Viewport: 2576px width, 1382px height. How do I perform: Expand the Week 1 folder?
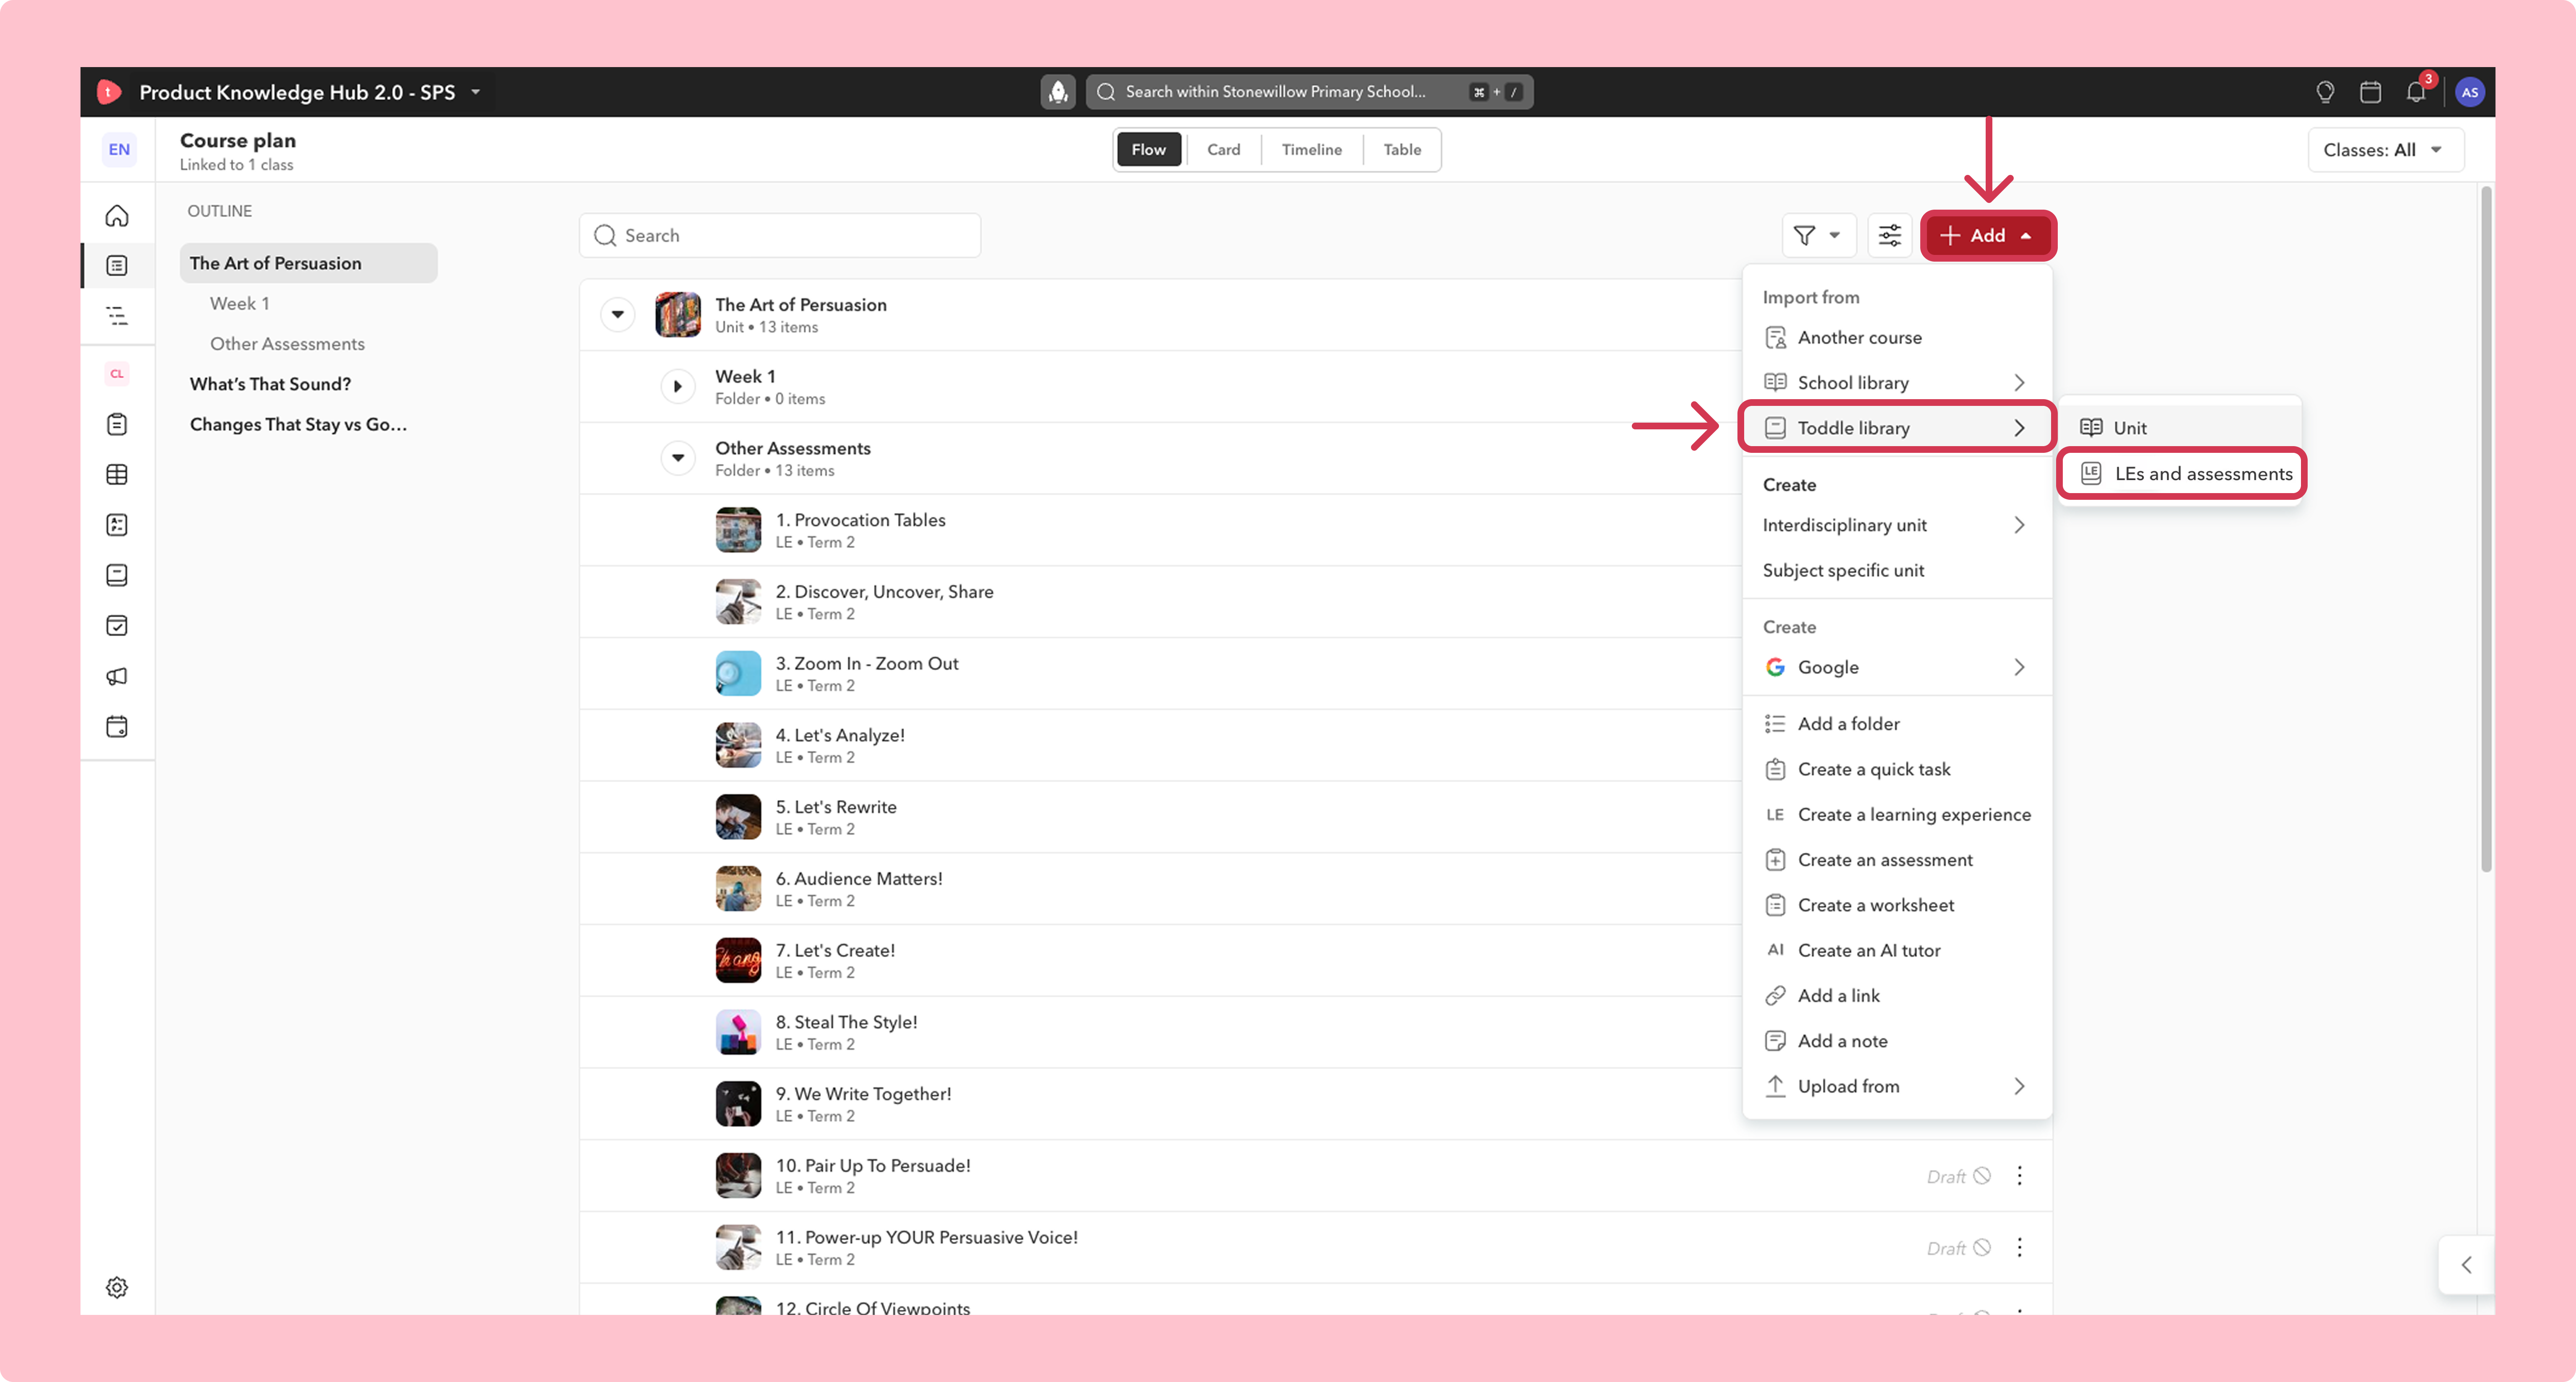tap(677, 386)
